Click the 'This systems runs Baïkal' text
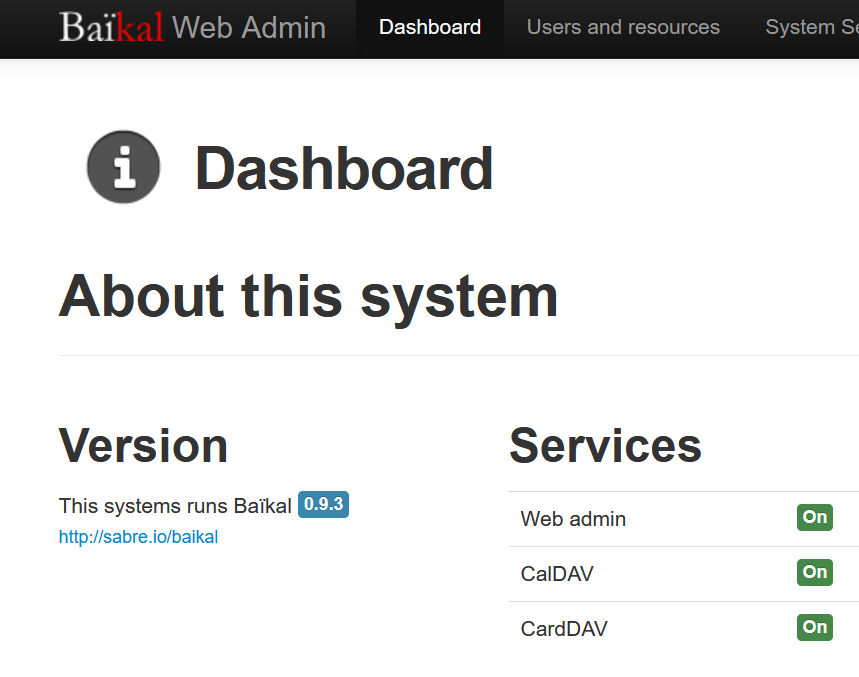The height and width of the screenshot is (677, 859). click(175, 506)
